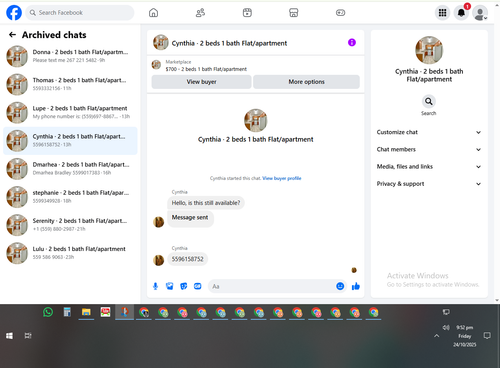Viewport: 500px width, 368px height.
Task: Open Lulu's archived chat
Action: [x=70, y=253]
